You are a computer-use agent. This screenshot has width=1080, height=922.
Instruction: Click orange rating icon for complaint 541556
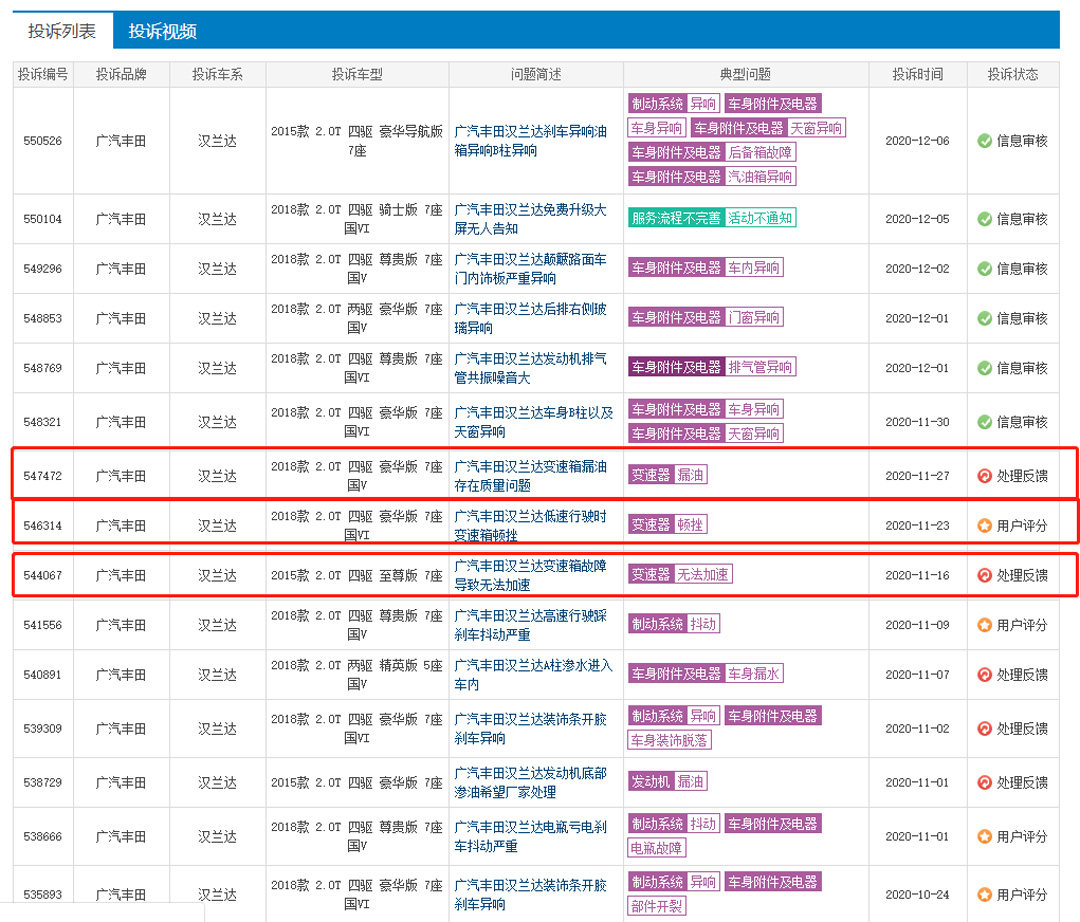(x=984, y=625)
